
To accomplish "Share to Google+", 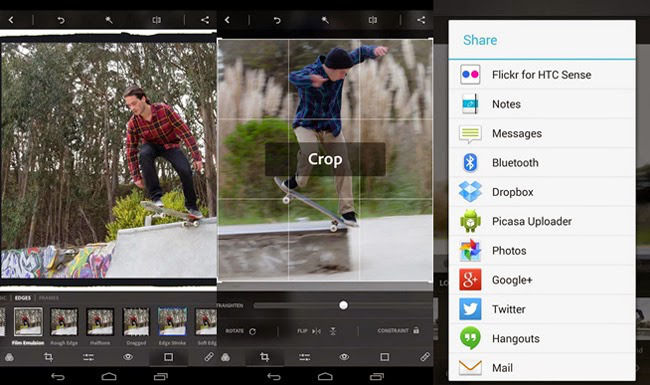I will 542,280.
